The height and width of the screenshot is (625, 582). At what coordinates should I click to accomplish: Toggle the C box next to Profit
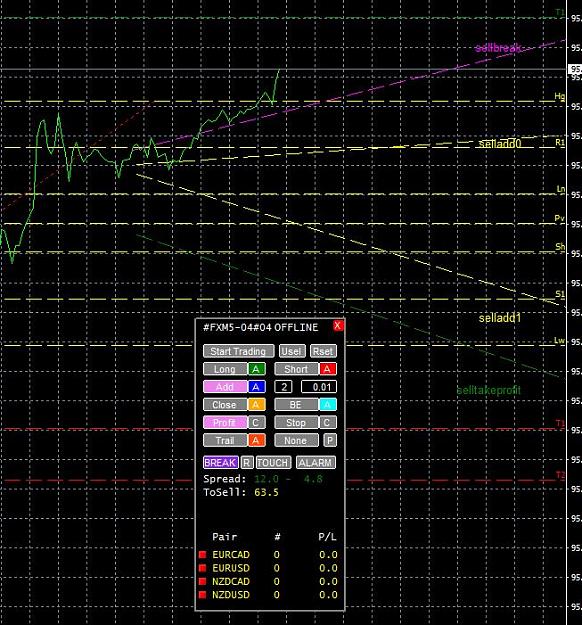click(256, 423)
